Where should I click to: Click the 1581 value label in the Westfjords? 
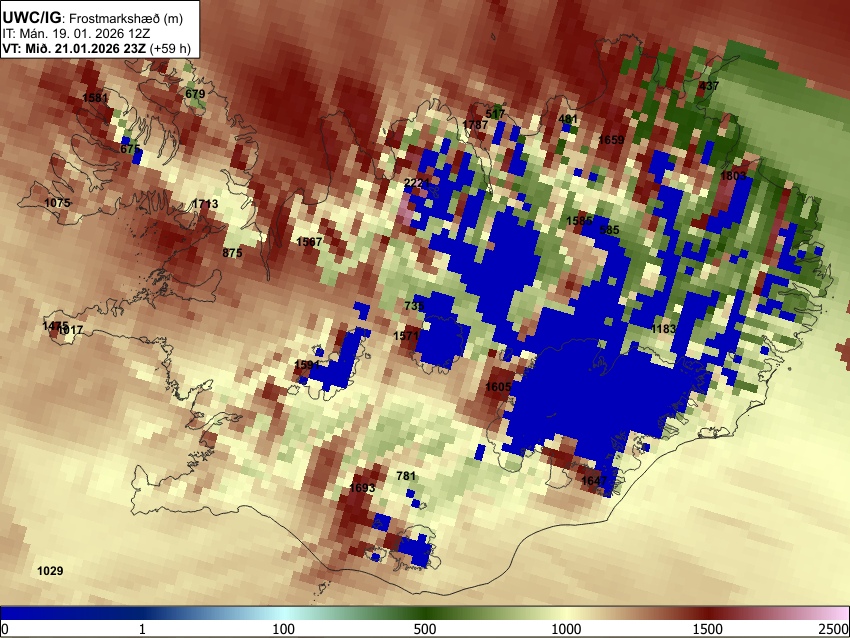click(95, 98)
